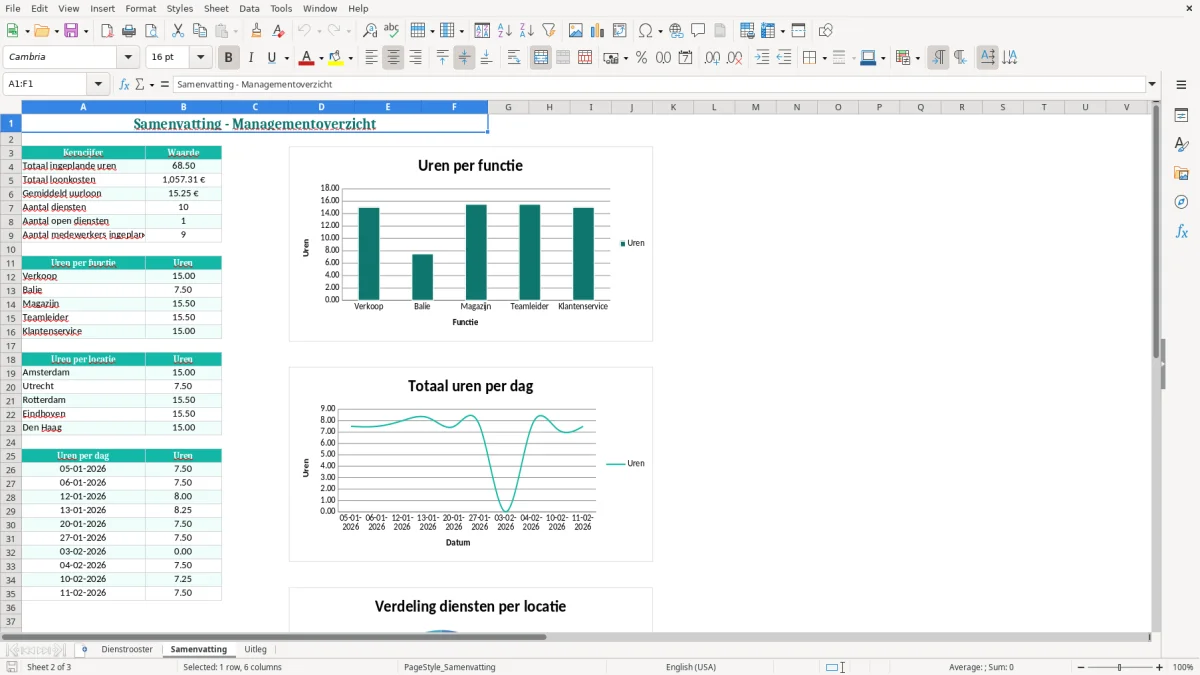The height and width of the screenshot is (675, 1200).
Task: Open Function Wizard beside Name Box
Action: click(125, 85)
